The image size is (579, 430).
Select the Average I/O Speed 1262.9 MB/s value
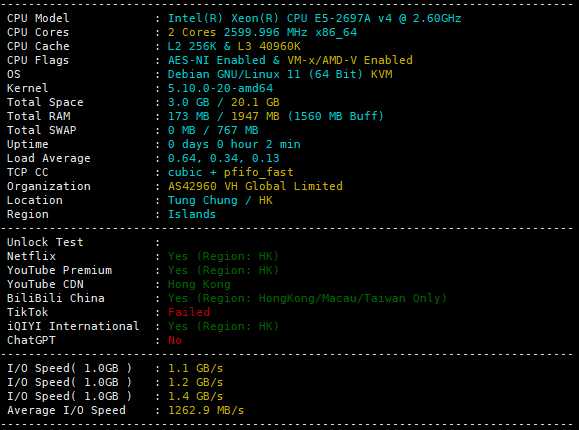(x=206, y=410)
